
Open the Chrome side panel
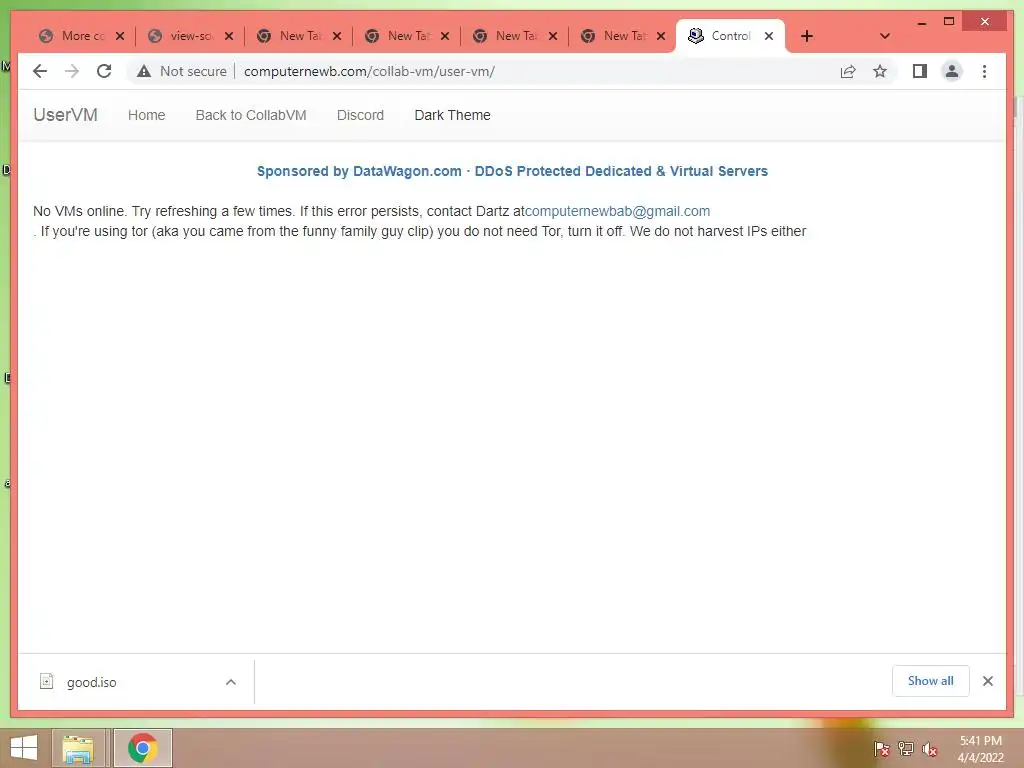[x=920, y=71]
